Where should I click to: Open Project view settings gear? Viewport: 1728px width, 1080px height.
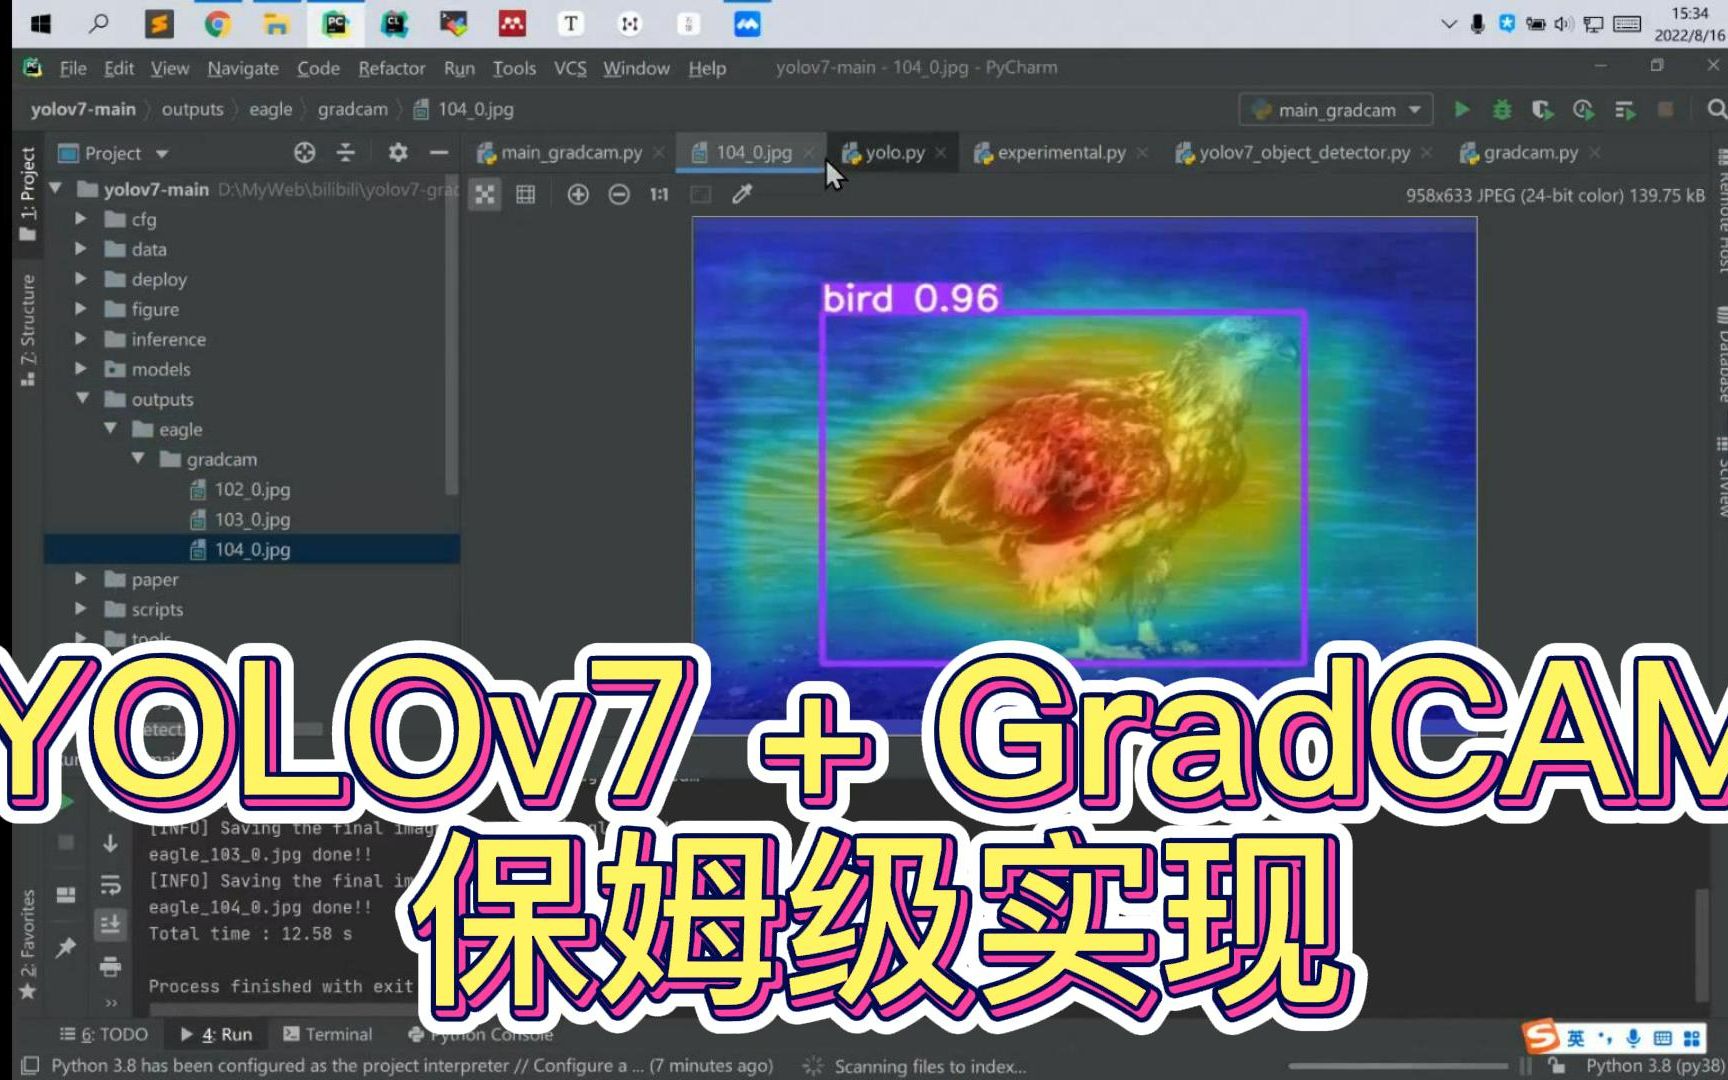click(x=397, y=152)
